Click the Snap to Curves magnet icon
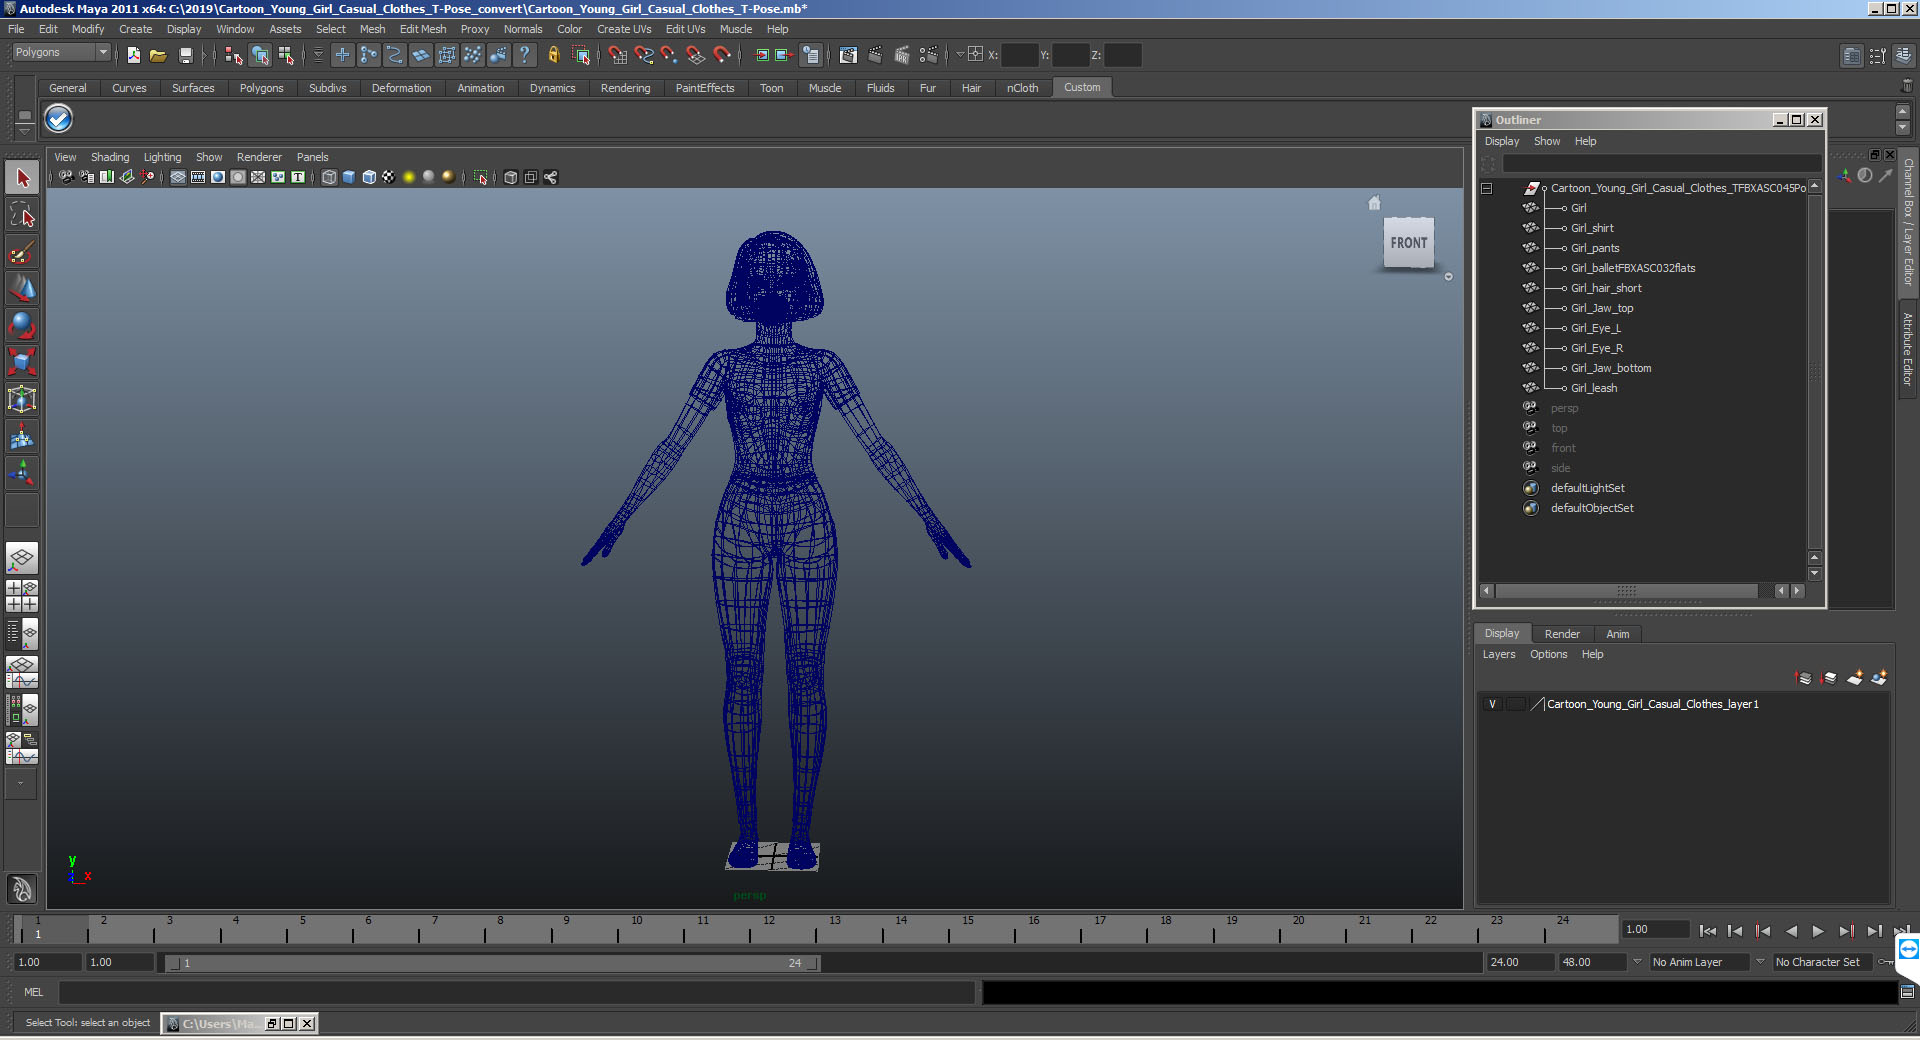This screenshot has height=1040, width=1920. pos(644,55)
